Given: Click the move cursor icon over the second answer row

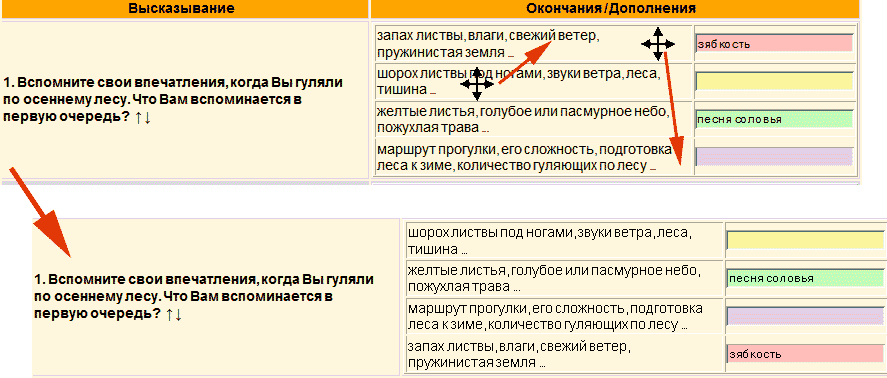Looking at the screenshot, I should click(477, 85).
